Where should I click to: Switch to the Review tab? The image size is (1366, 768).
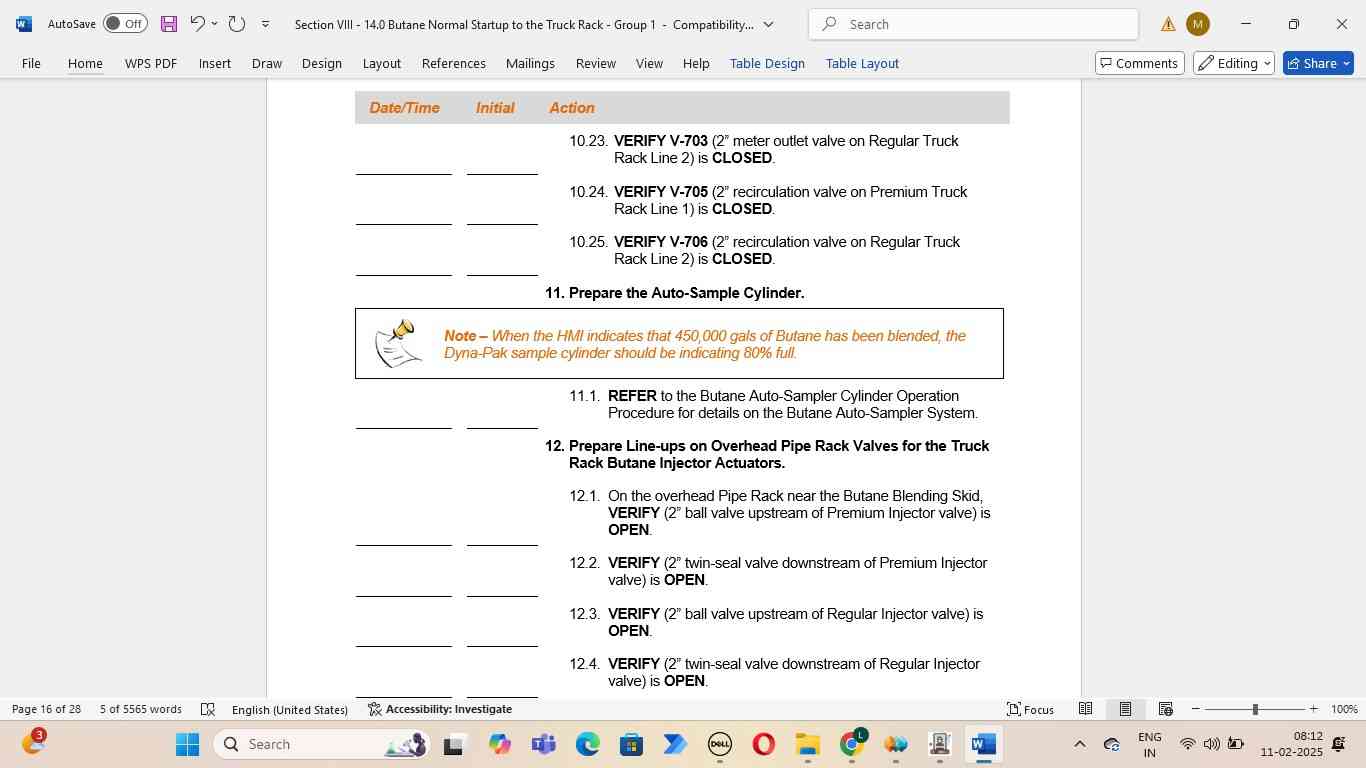596,63
